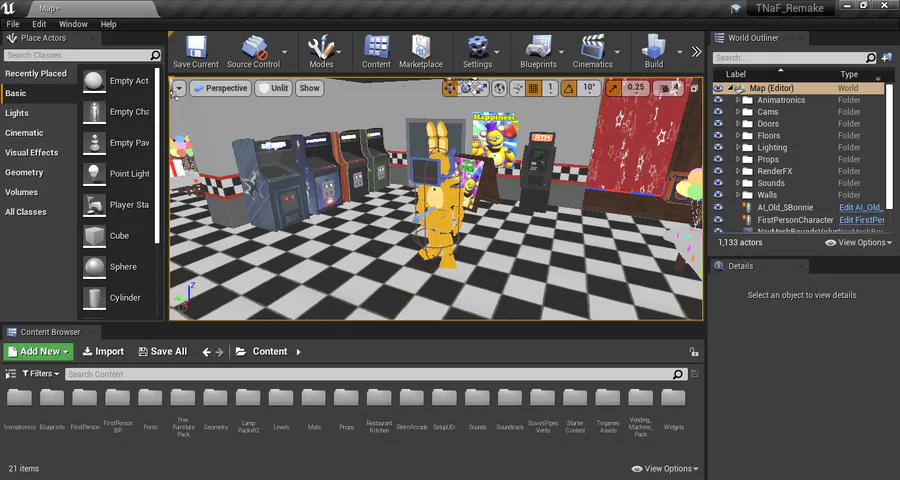Click the Search Content input field
This screenshot has width=900, height=480.
pos(375,374)
